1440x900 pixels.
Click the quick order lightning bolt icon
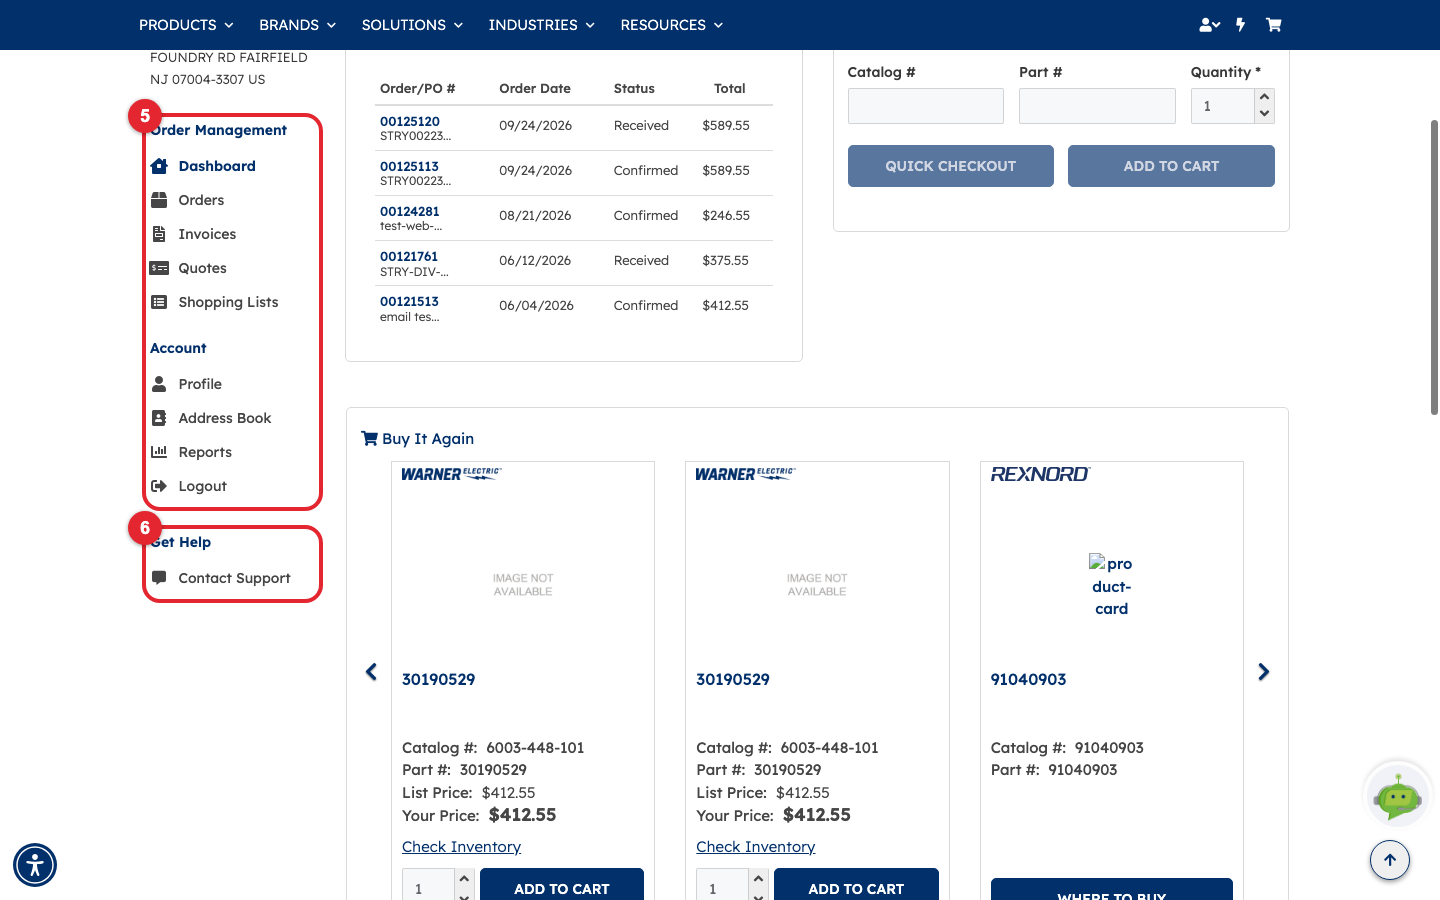coord(1241,25)
